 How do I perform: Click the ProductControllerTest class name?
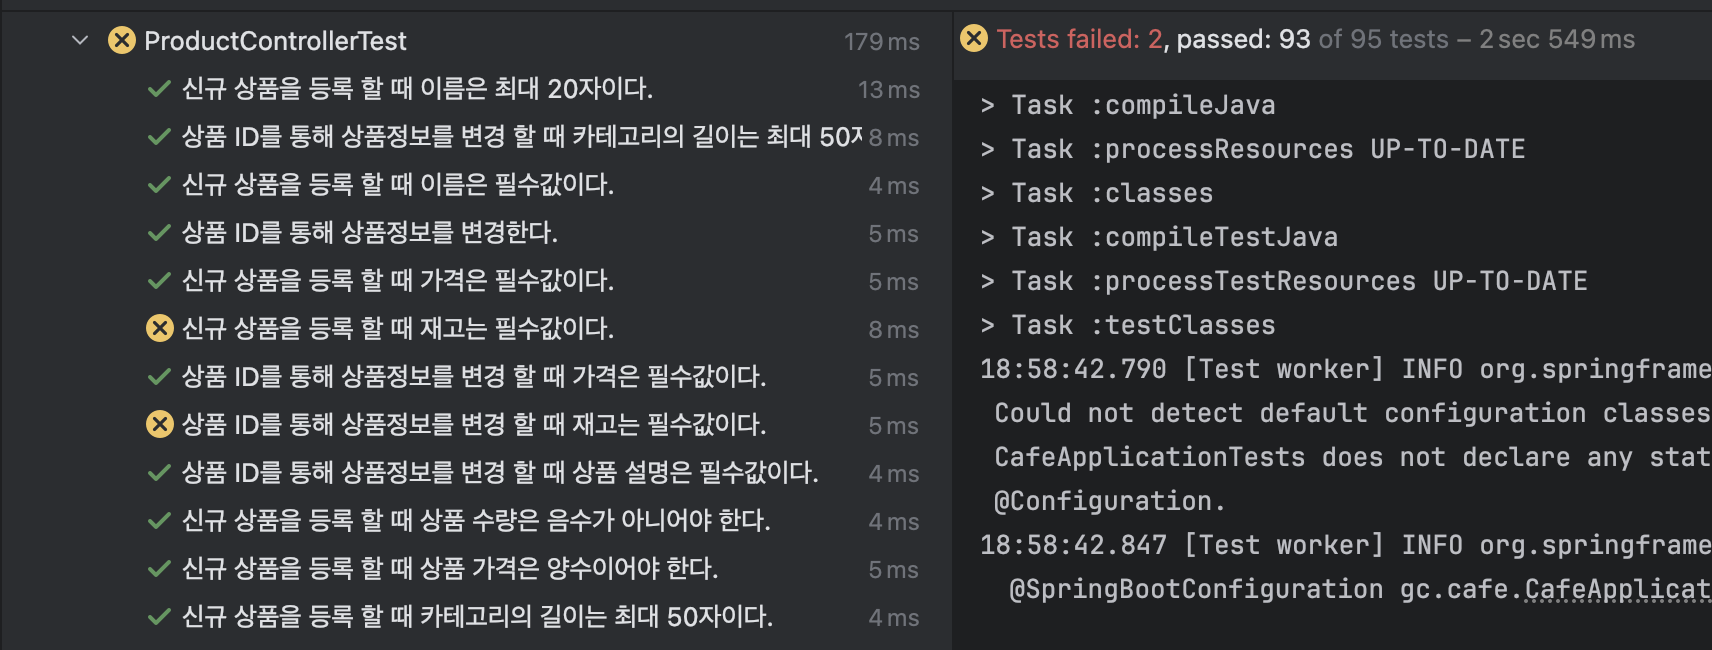[275, 41]
